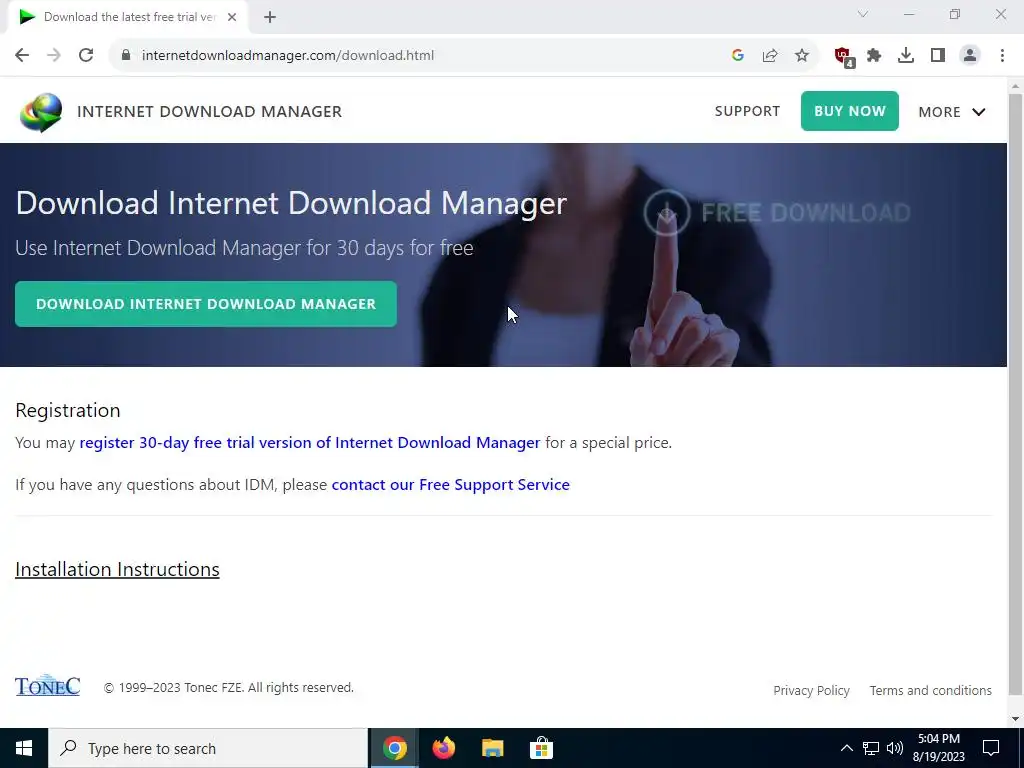Show Chrome downloads tray icon
The width and height of the screenshot is (1024, 768).
click(906, 55)
